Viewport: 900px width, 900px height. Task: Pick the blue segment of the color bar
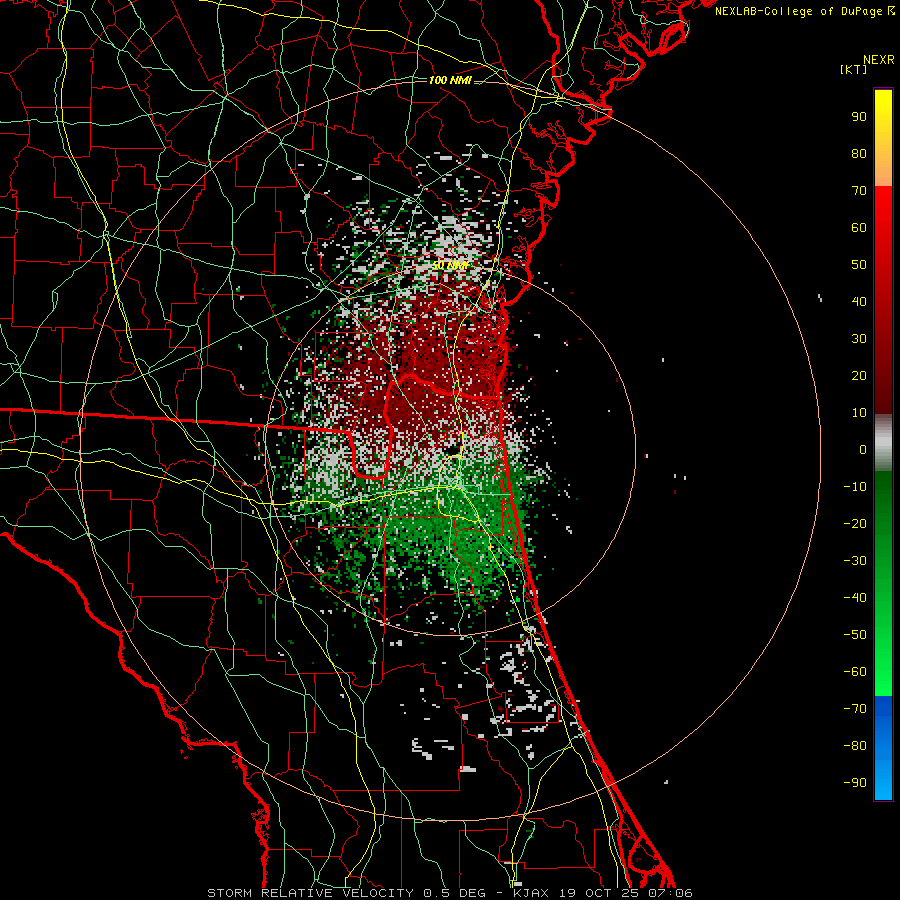pos(883,748)
